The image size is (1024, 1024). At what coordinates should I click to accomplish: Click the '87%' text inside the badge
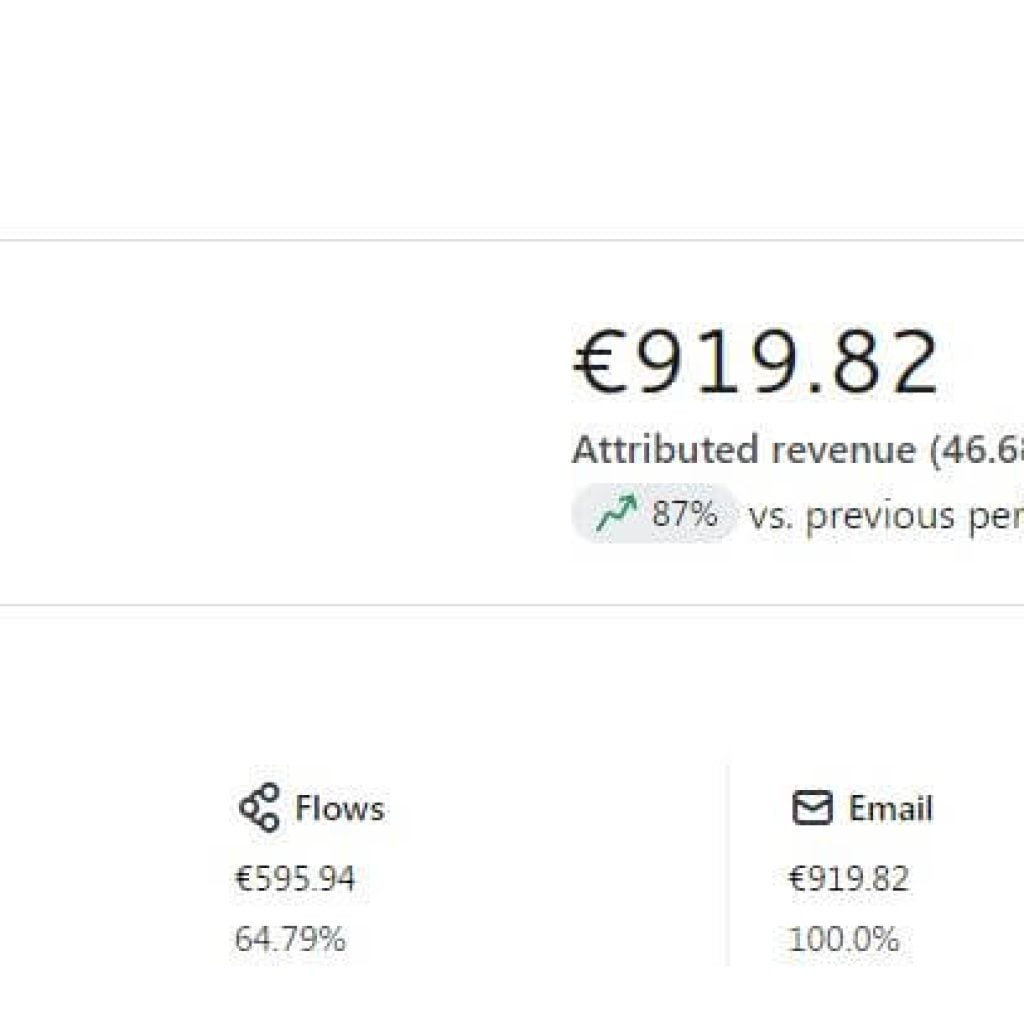[684, 513]
